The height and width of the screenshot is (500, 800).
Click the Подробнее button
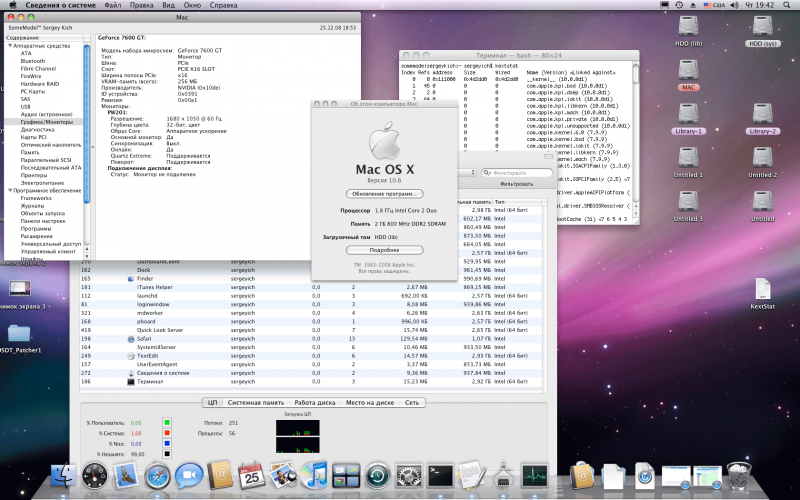click(385, 250)
